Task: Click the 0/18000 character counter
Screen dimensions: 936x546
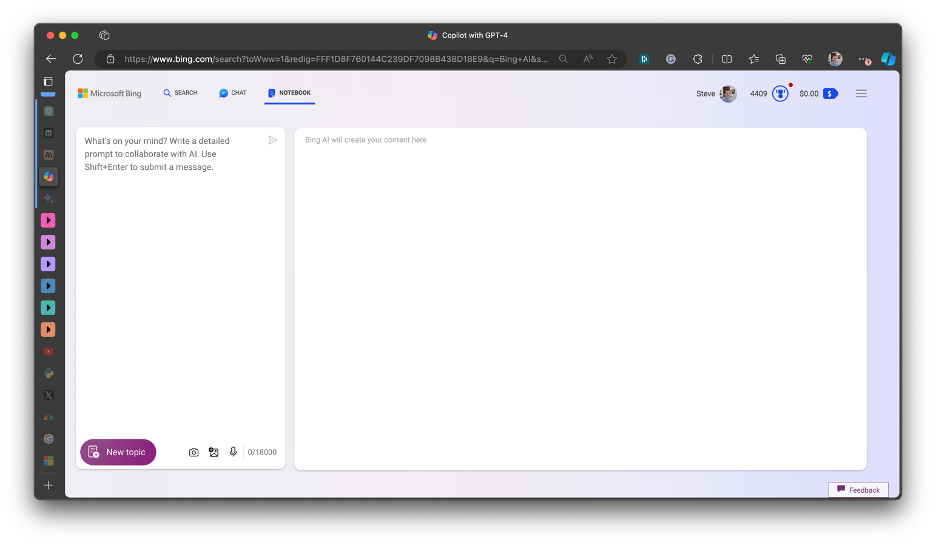Action: point(262,452)
